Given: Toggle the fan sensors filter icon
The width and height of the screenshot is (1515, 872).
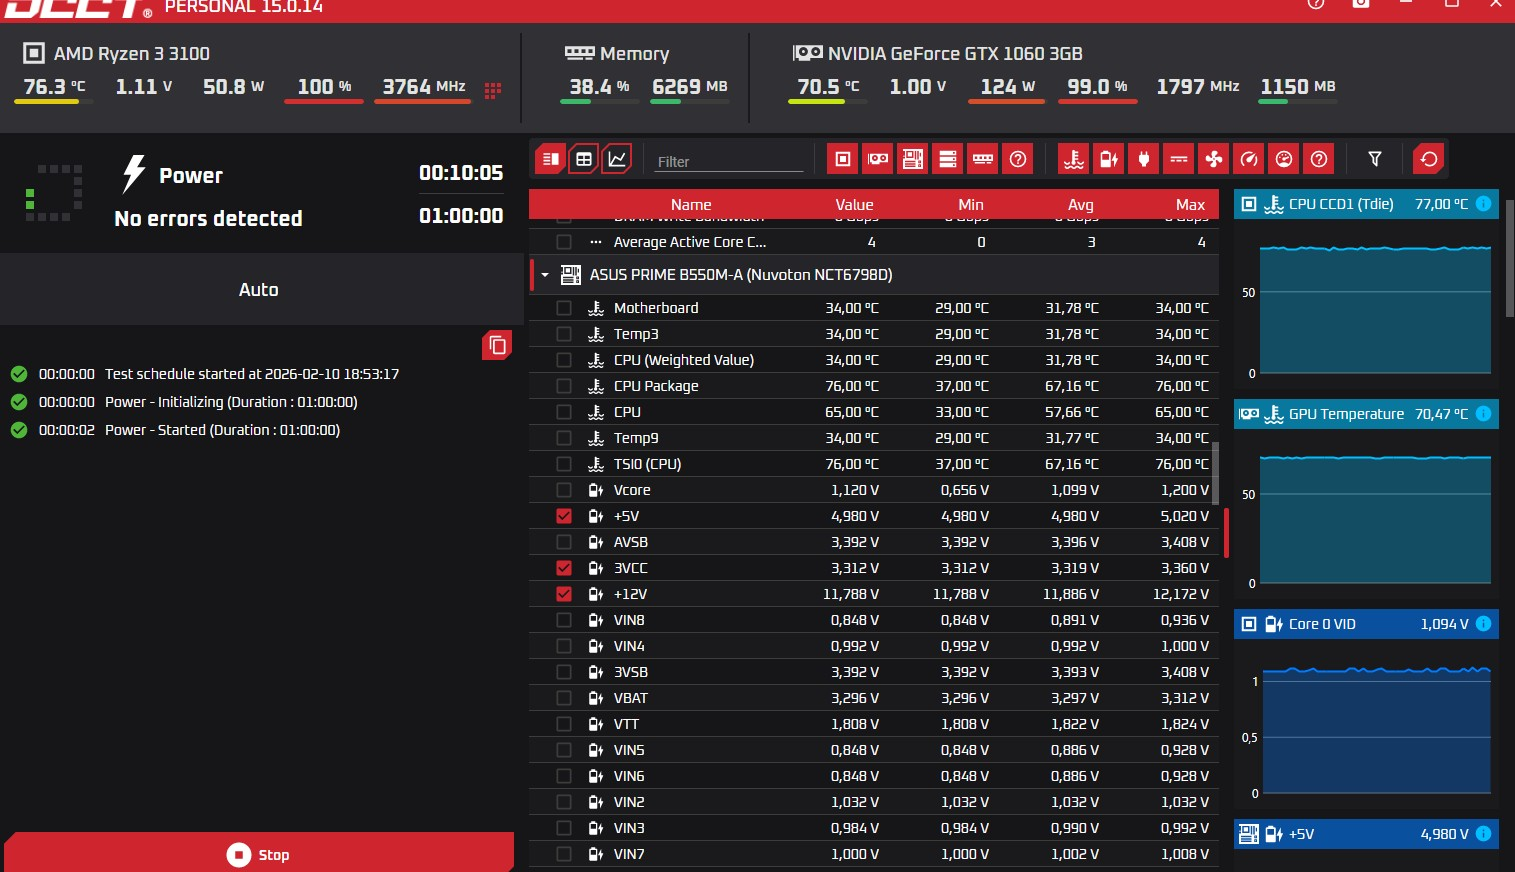Looking at the screenshot, I should pos(1214,159).
